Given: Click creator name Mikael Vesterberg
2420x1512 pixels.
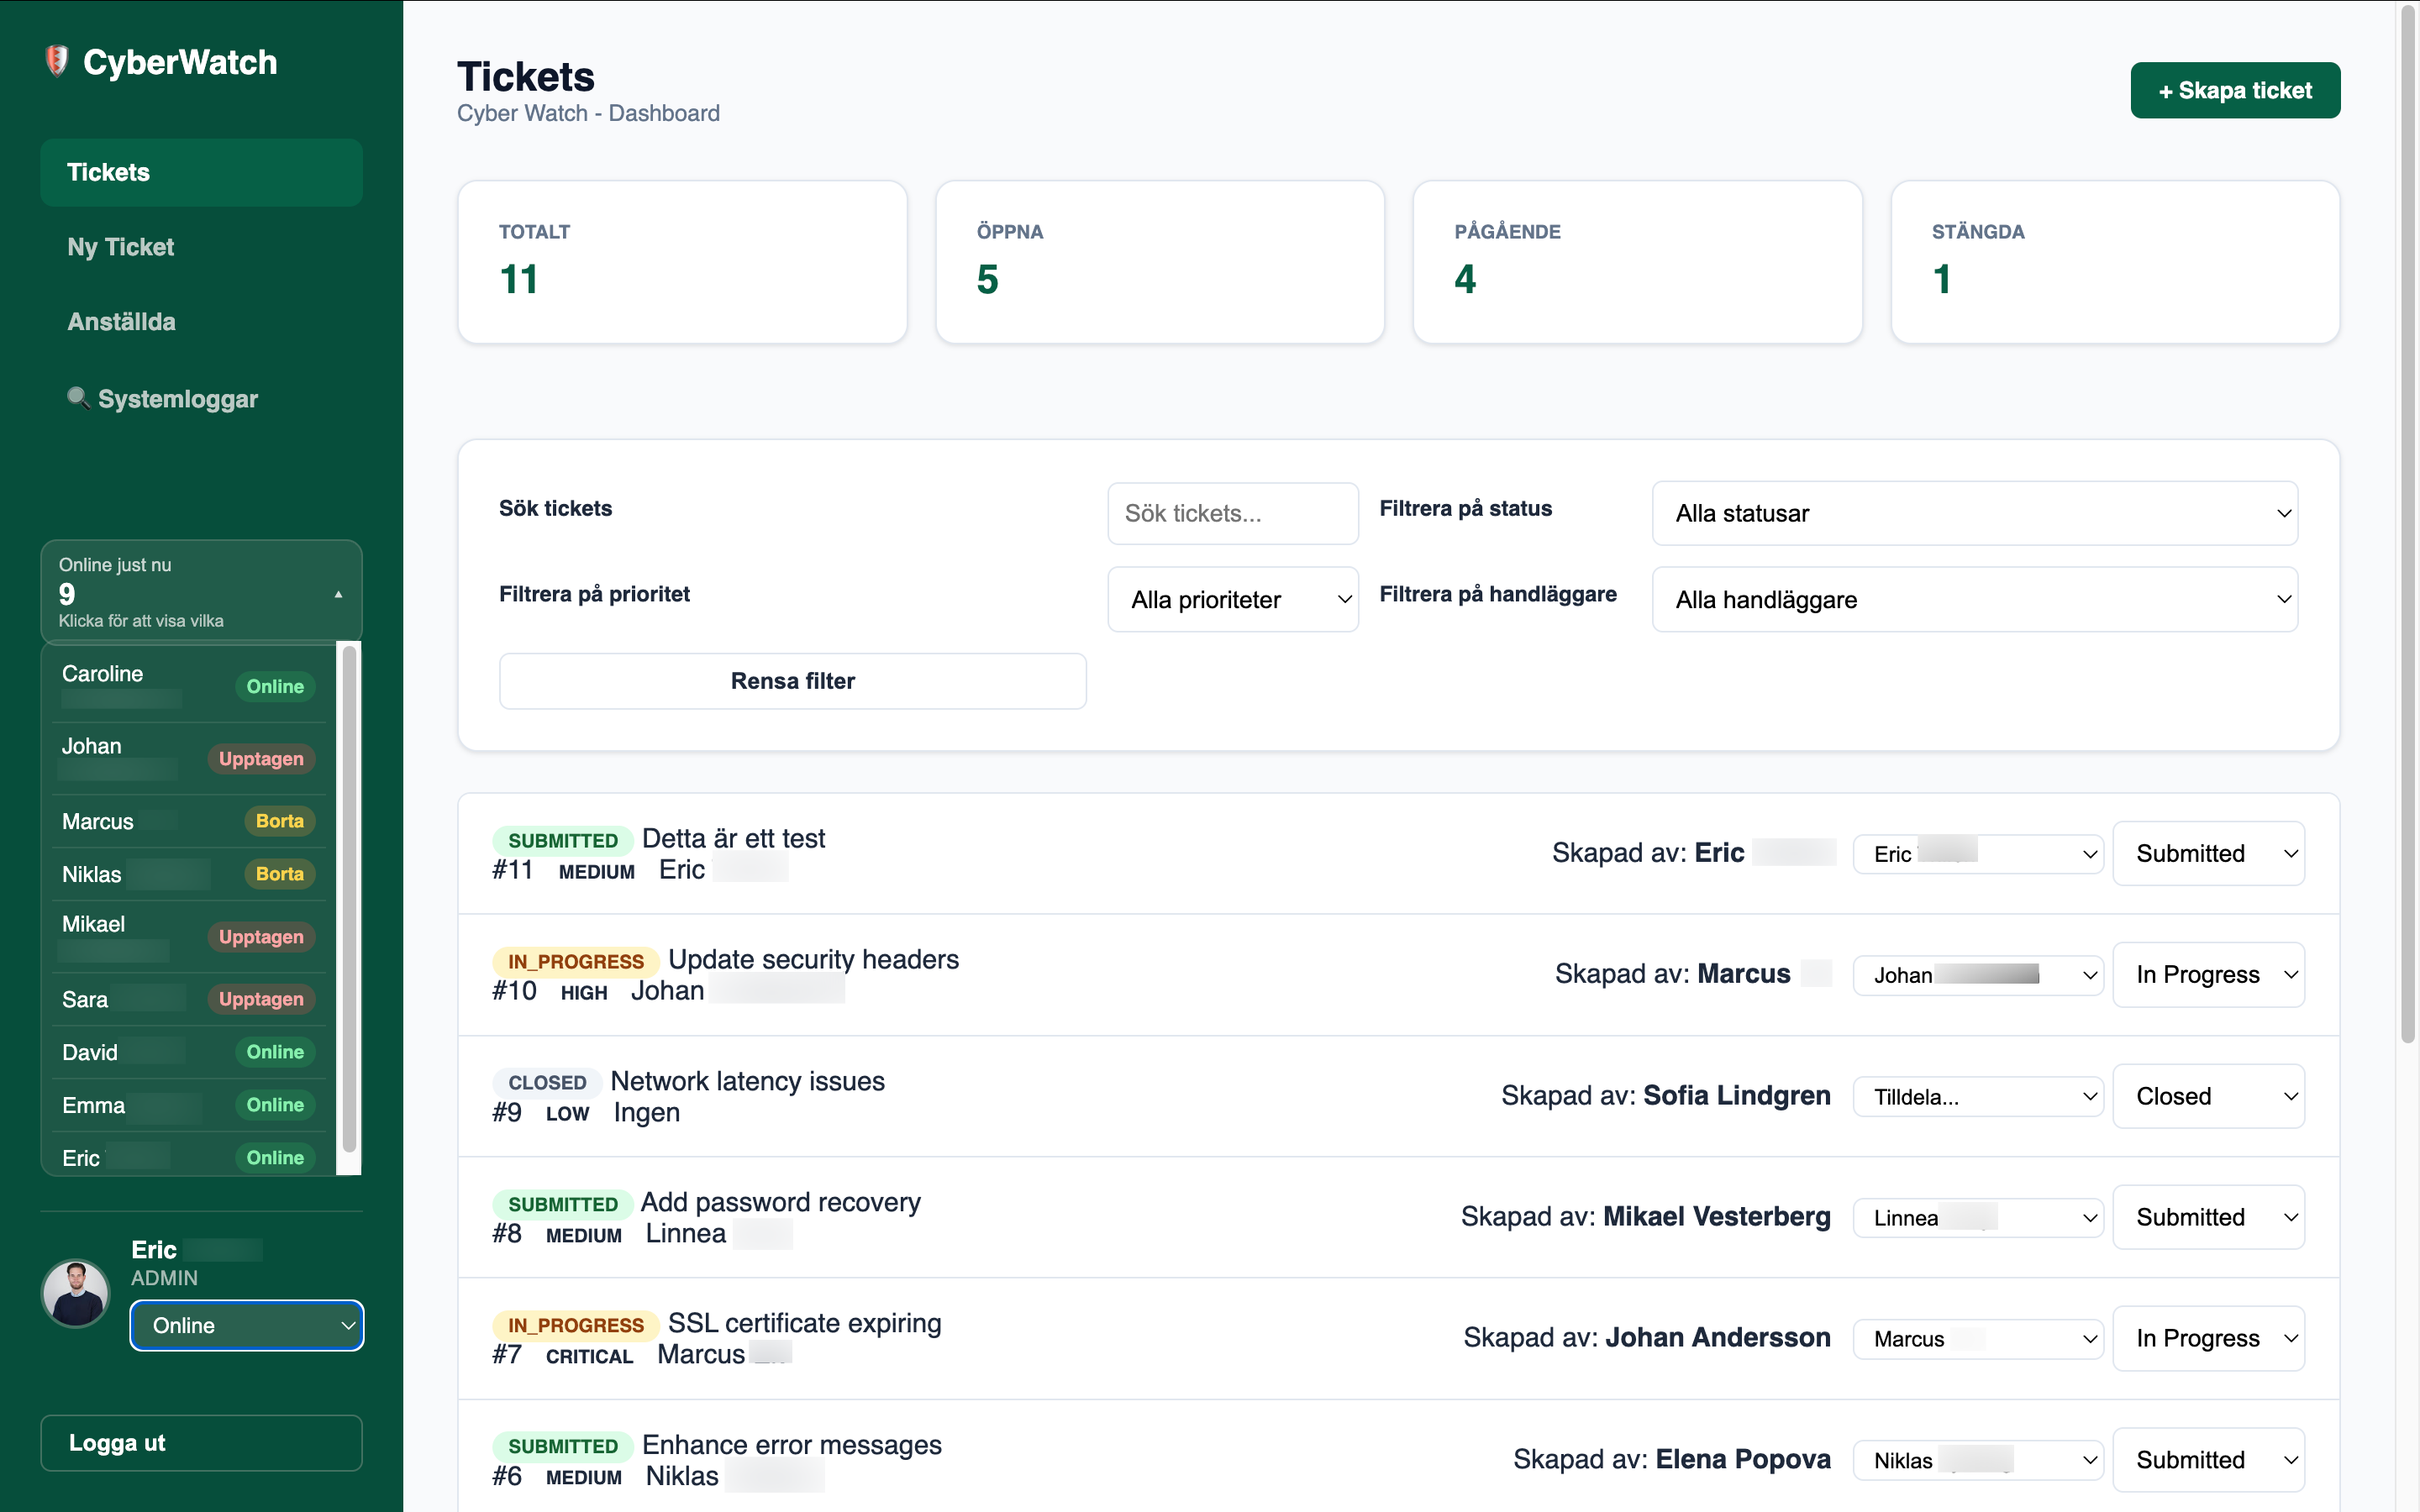Looking at the screenshot, I should [1717, 1217].
